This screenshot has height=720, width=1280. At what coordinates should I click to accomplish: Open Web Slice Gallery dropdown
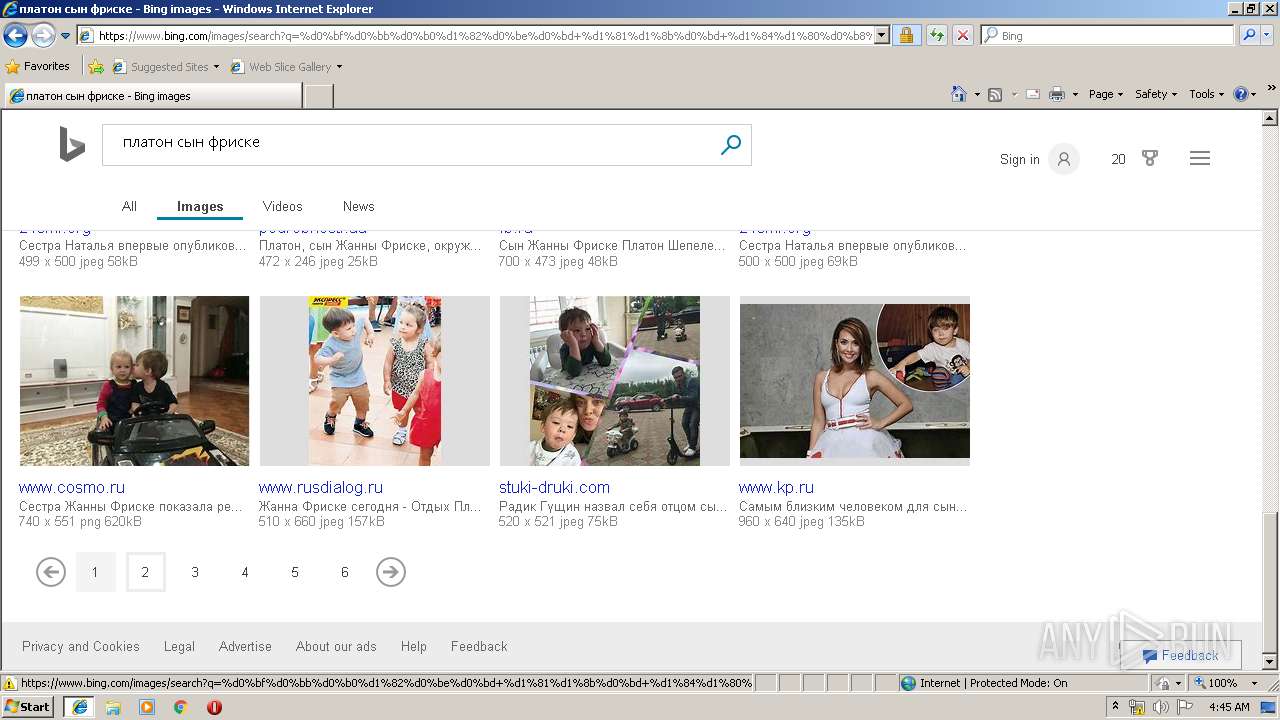click(287, 67)
